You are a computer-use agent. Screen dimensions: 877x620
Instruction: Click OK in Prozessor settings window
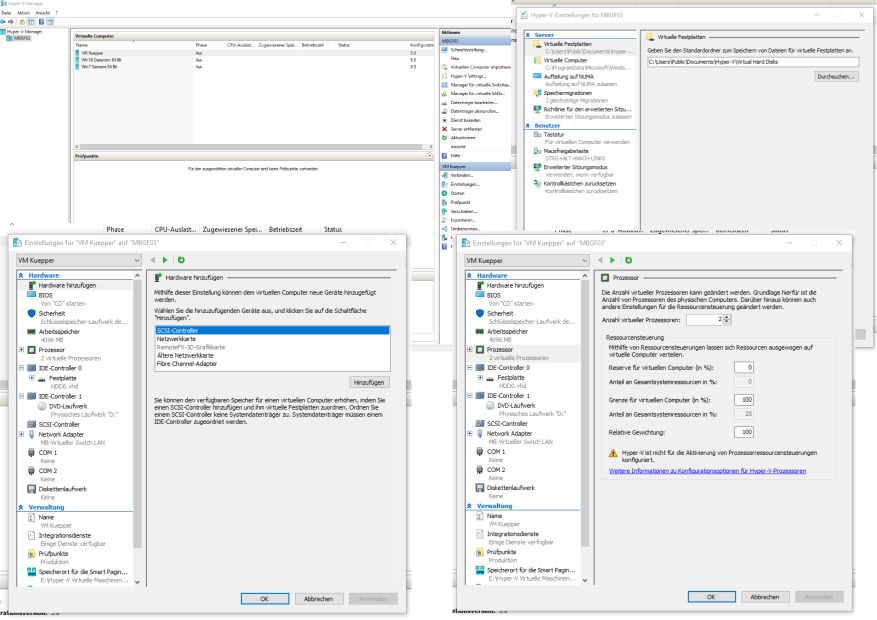click(x=711, y=597)
